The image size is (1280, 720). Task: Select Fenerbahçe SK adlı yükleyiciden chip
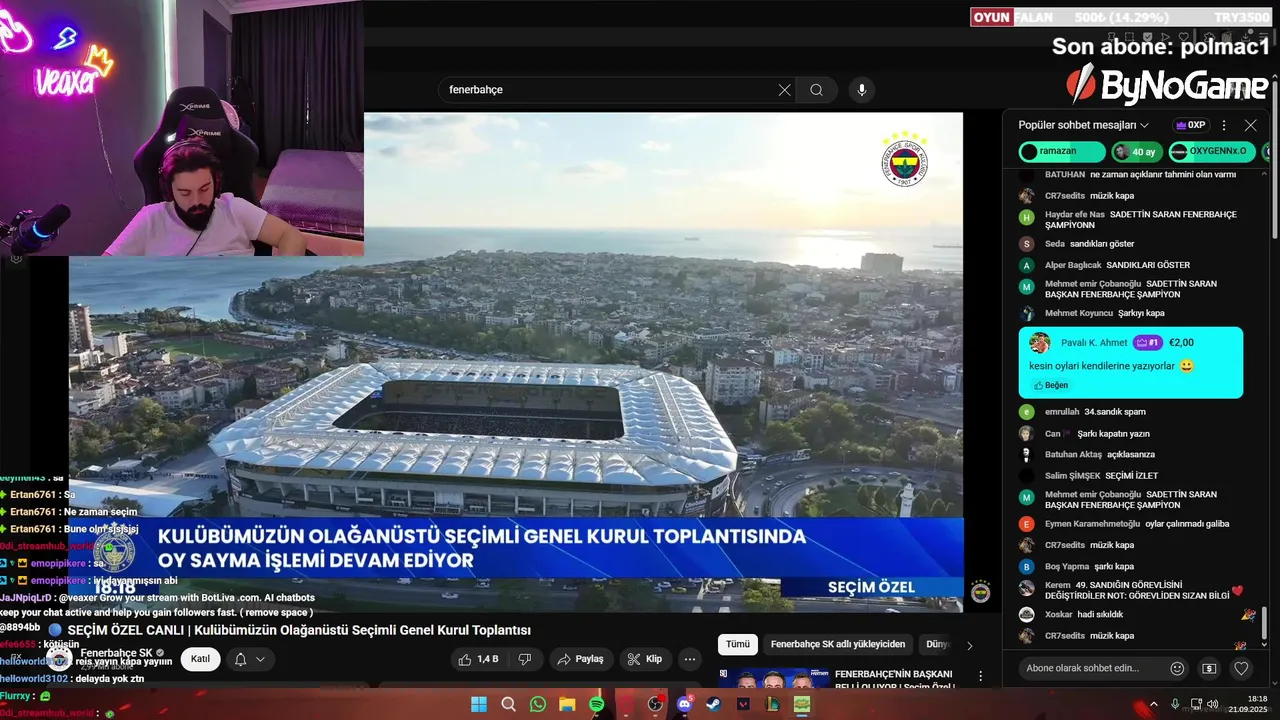click(x=838, y=645)
